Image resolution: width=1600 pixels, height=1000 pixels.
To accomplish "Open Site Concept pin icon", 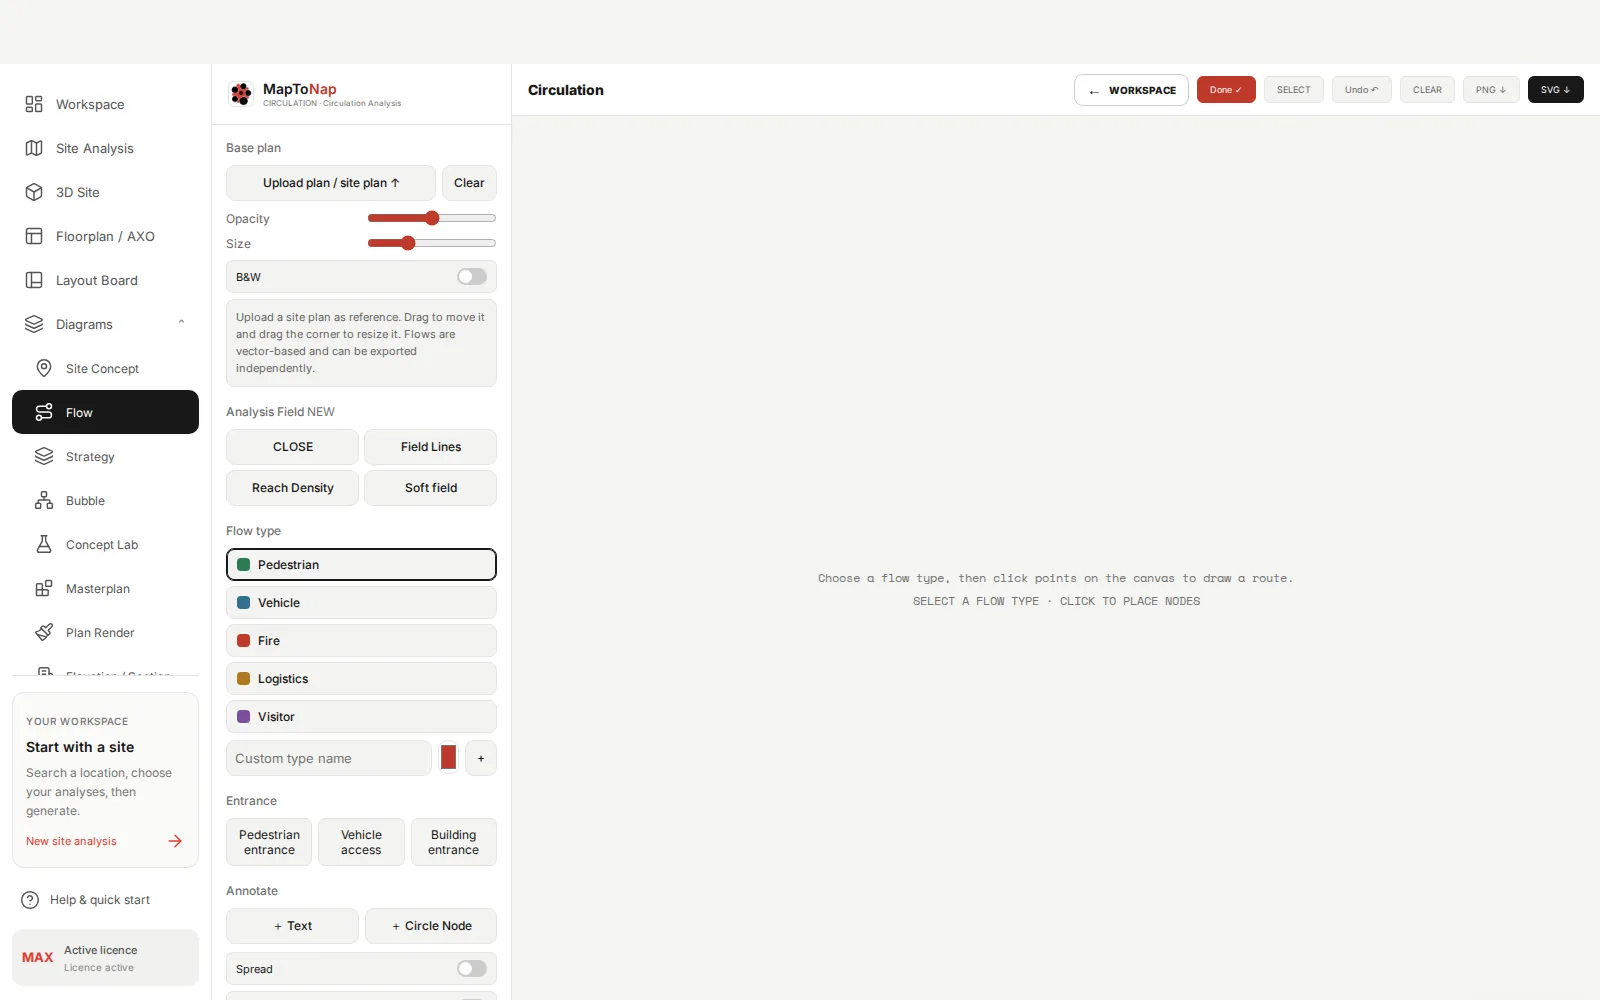I will [44, 368].
